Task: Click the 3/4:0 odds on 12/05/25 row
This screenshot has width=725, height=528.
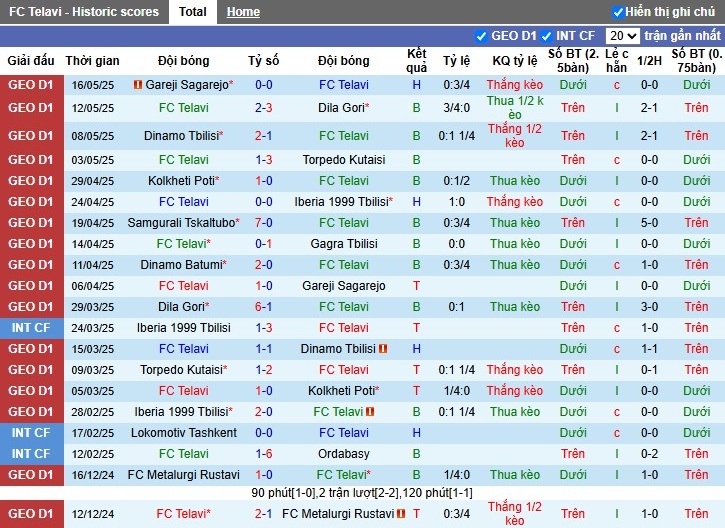Action: click(457, 108)
